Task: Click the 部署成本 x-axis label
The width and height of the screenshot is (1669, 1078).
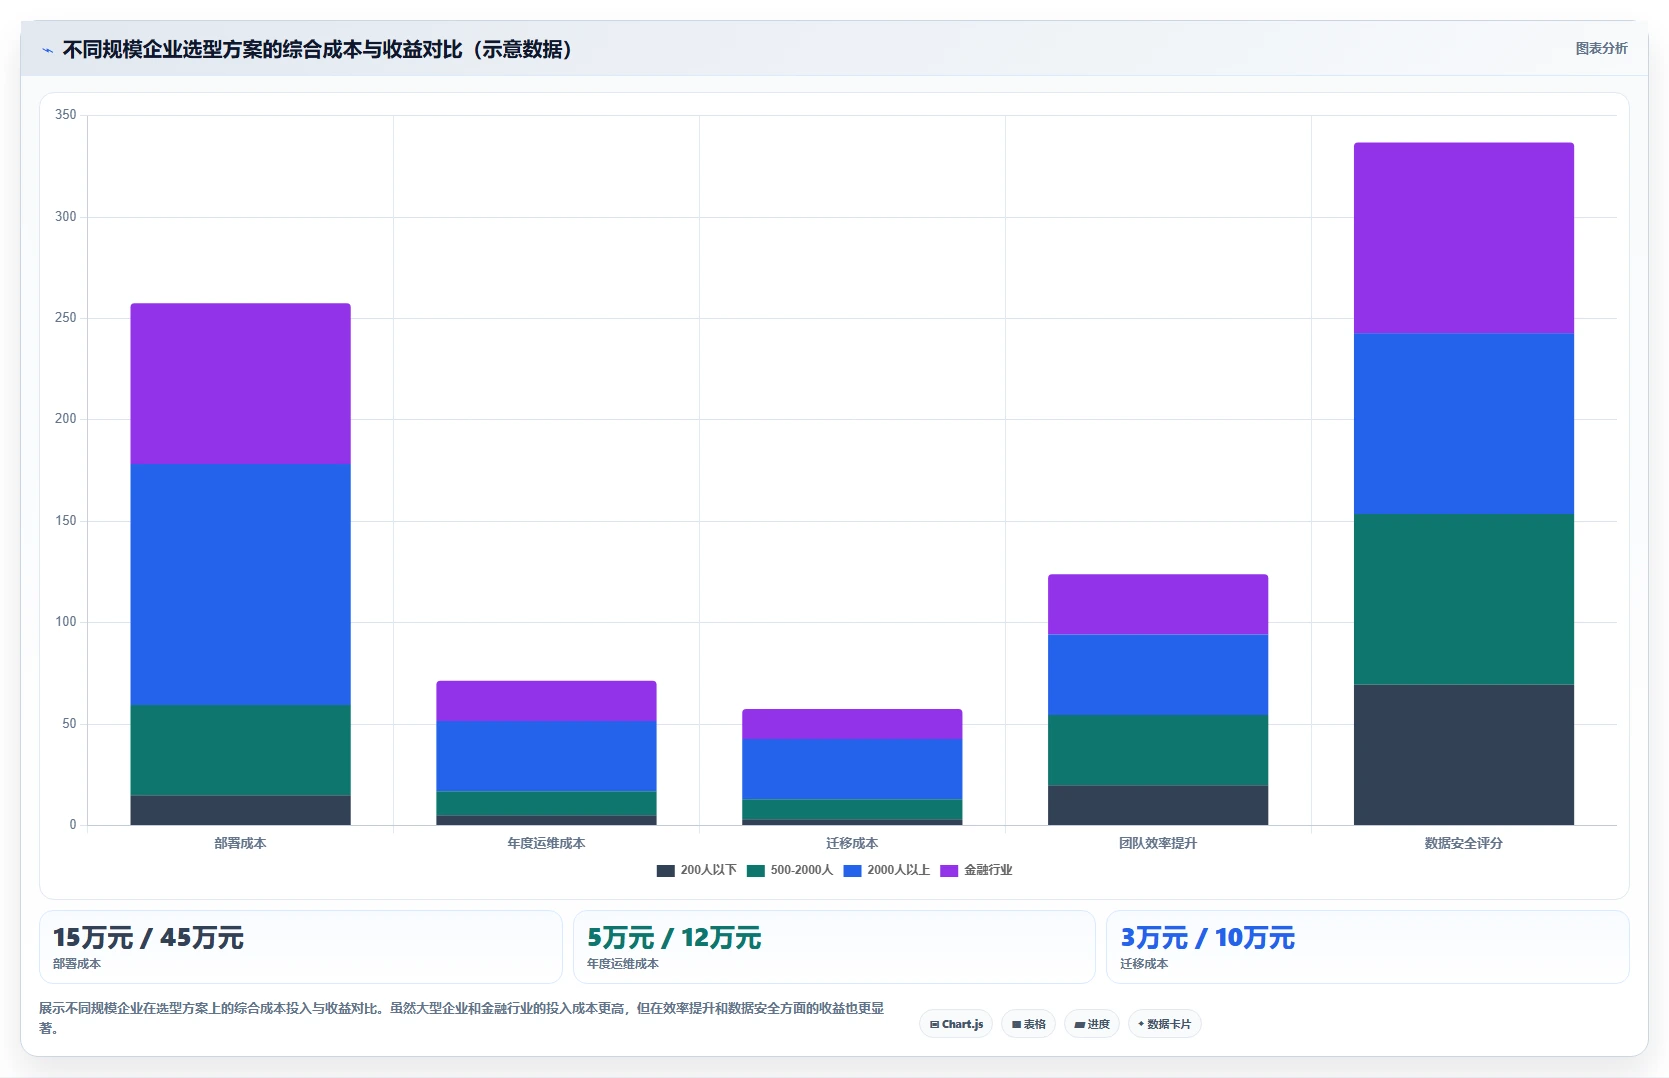Action: coord(240,843)
